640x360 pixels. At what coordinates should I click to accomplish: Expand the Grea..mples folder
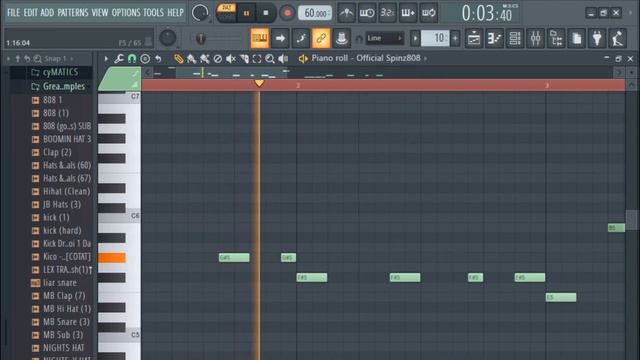[58, 86]
